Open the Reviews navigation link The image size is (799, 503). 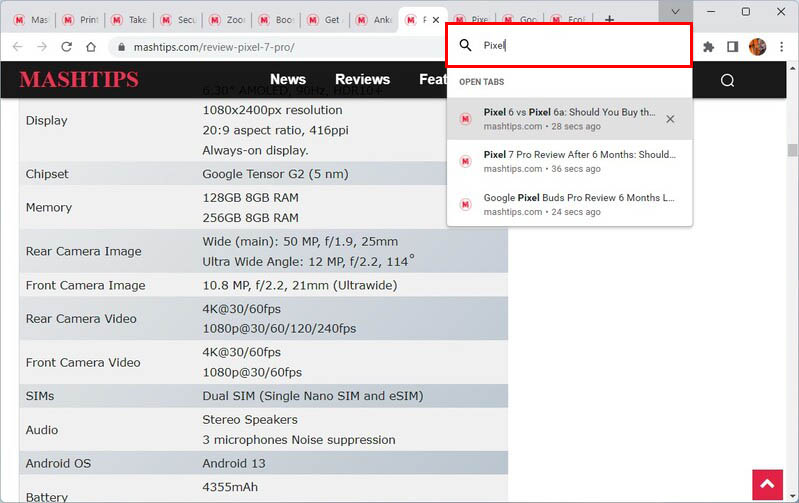(x=362, y=80)
